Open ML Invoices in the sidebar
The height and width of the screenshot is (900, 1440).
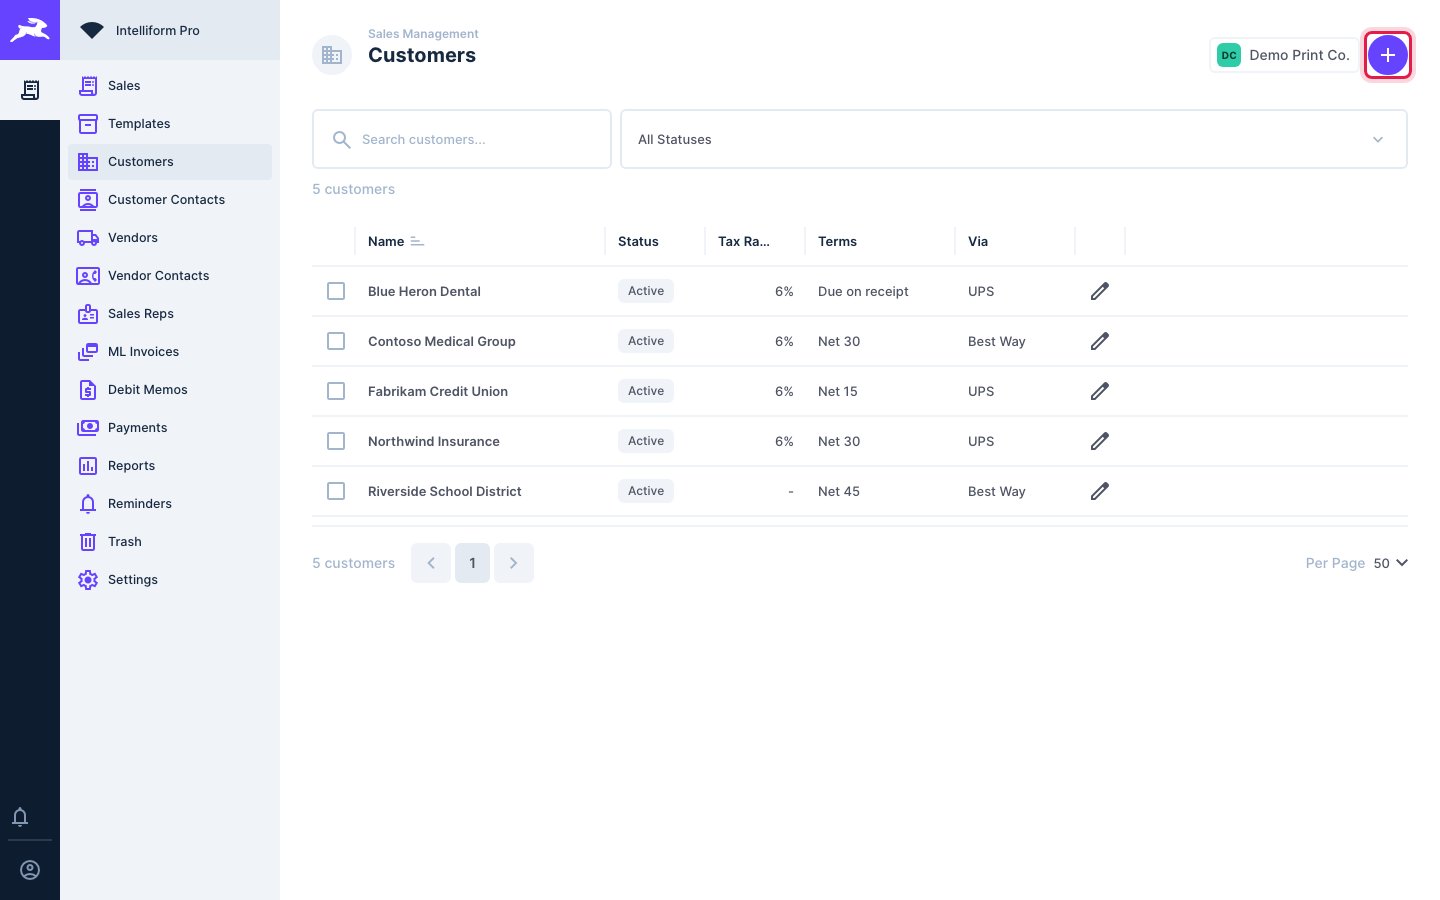(170, 352)
